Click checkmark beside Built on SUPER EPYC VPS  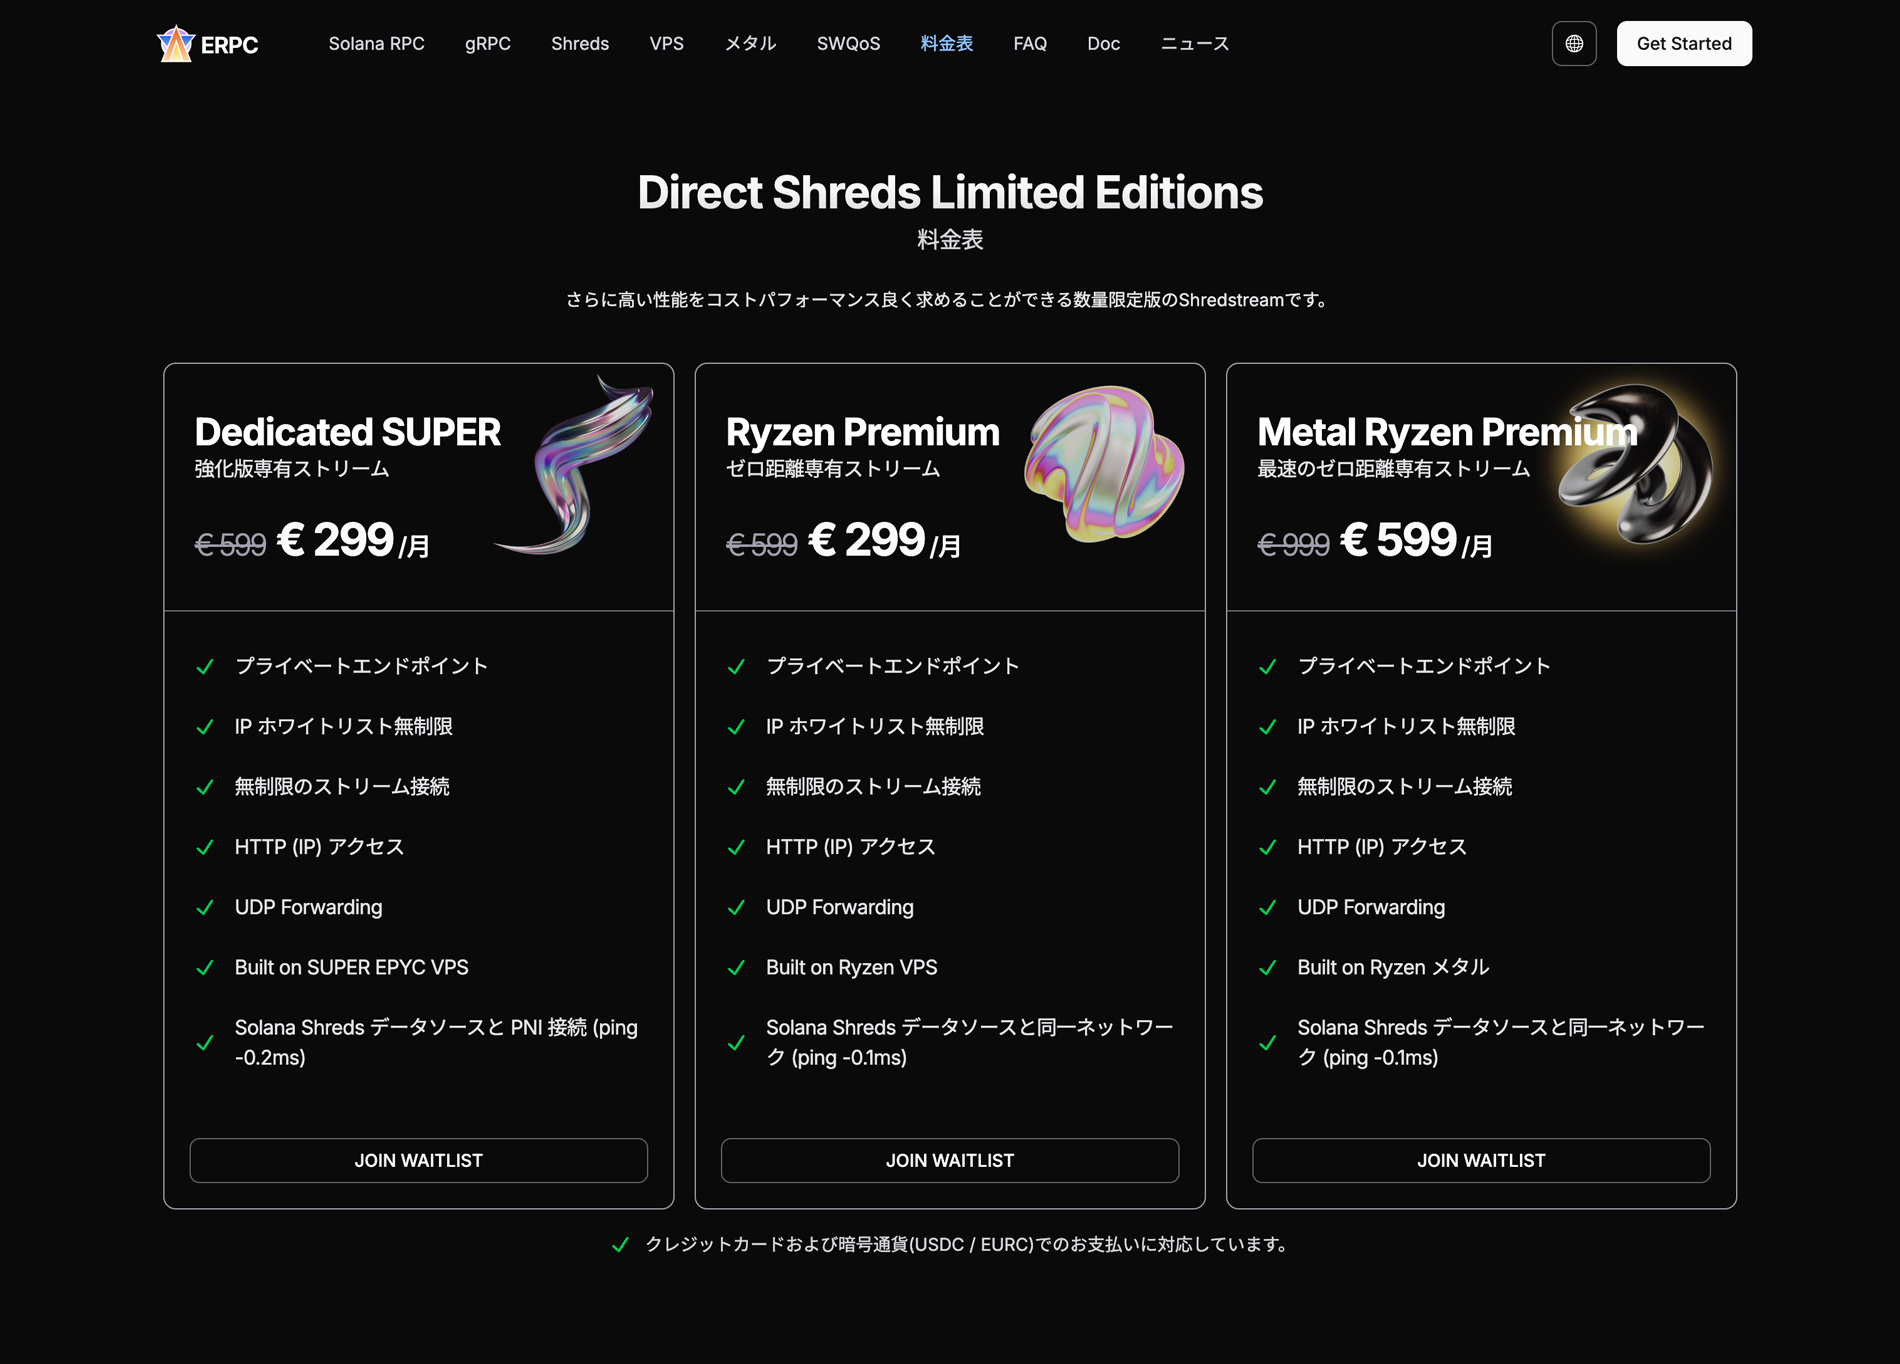point(205,968)
